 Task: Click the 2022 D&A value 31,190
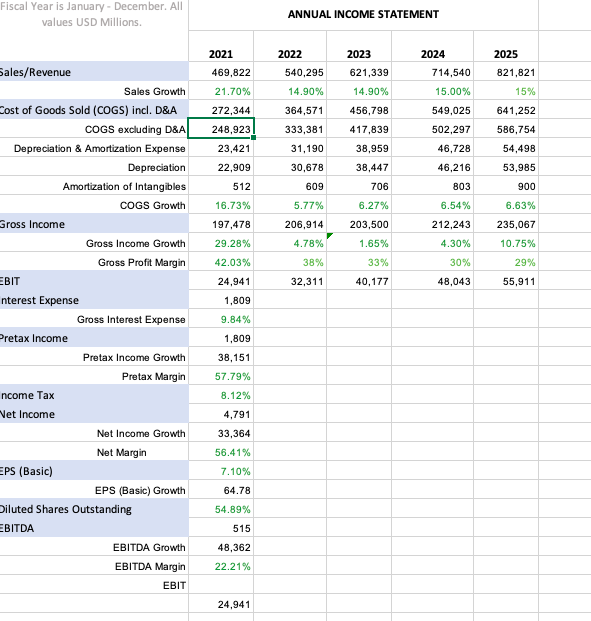(290, 148)
